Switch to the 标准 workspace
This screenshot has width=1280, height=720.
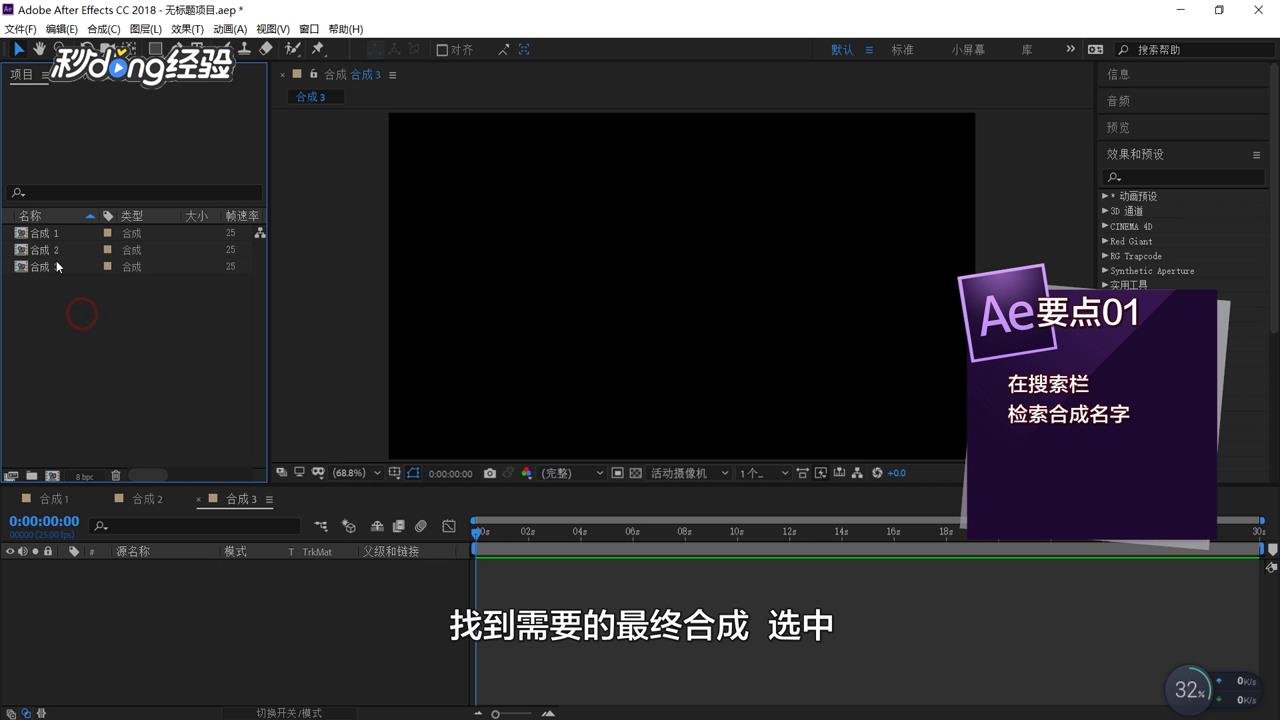point(903,50)
